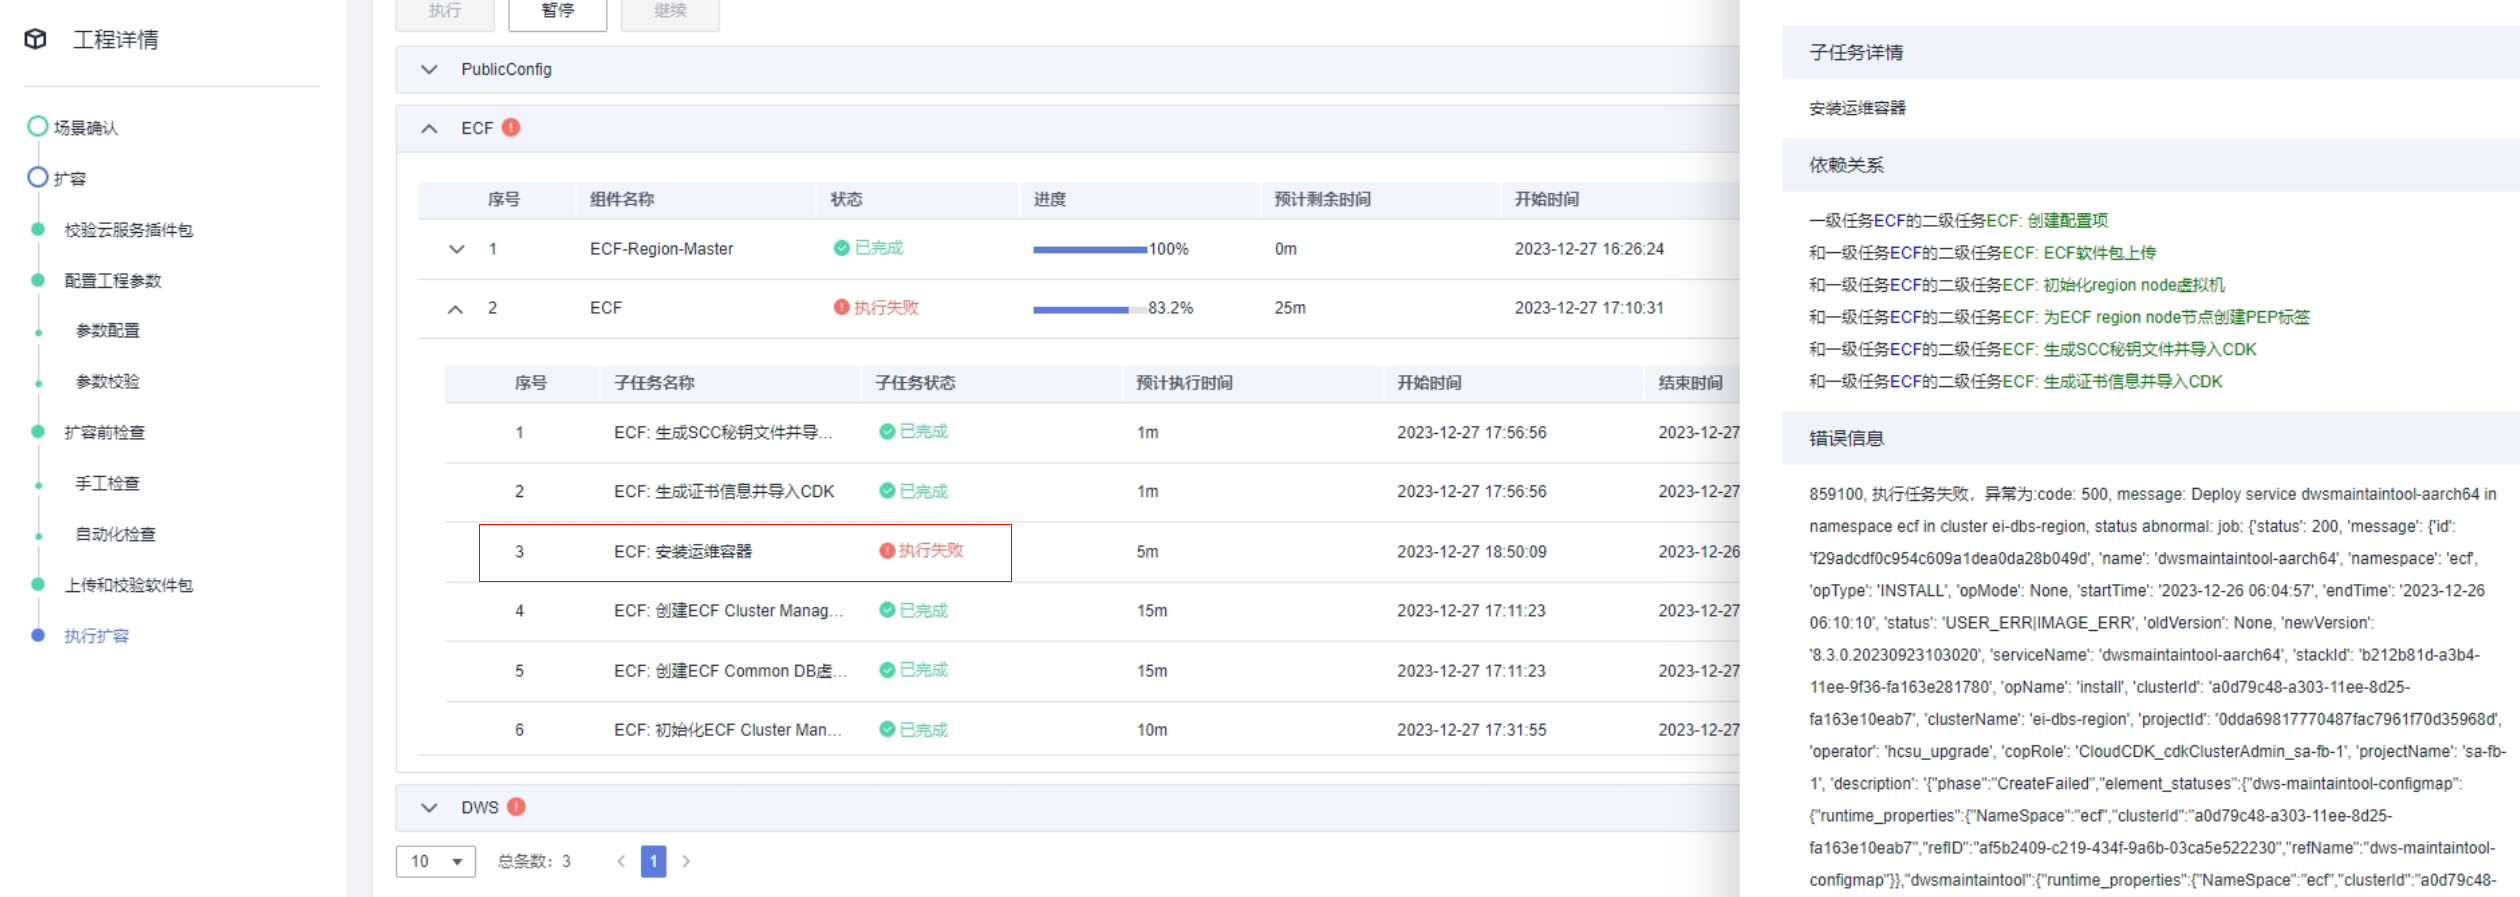Screen dimensions: 2520x897
Task: Go to next page arrow in pagination
Action: click(686, 861)
